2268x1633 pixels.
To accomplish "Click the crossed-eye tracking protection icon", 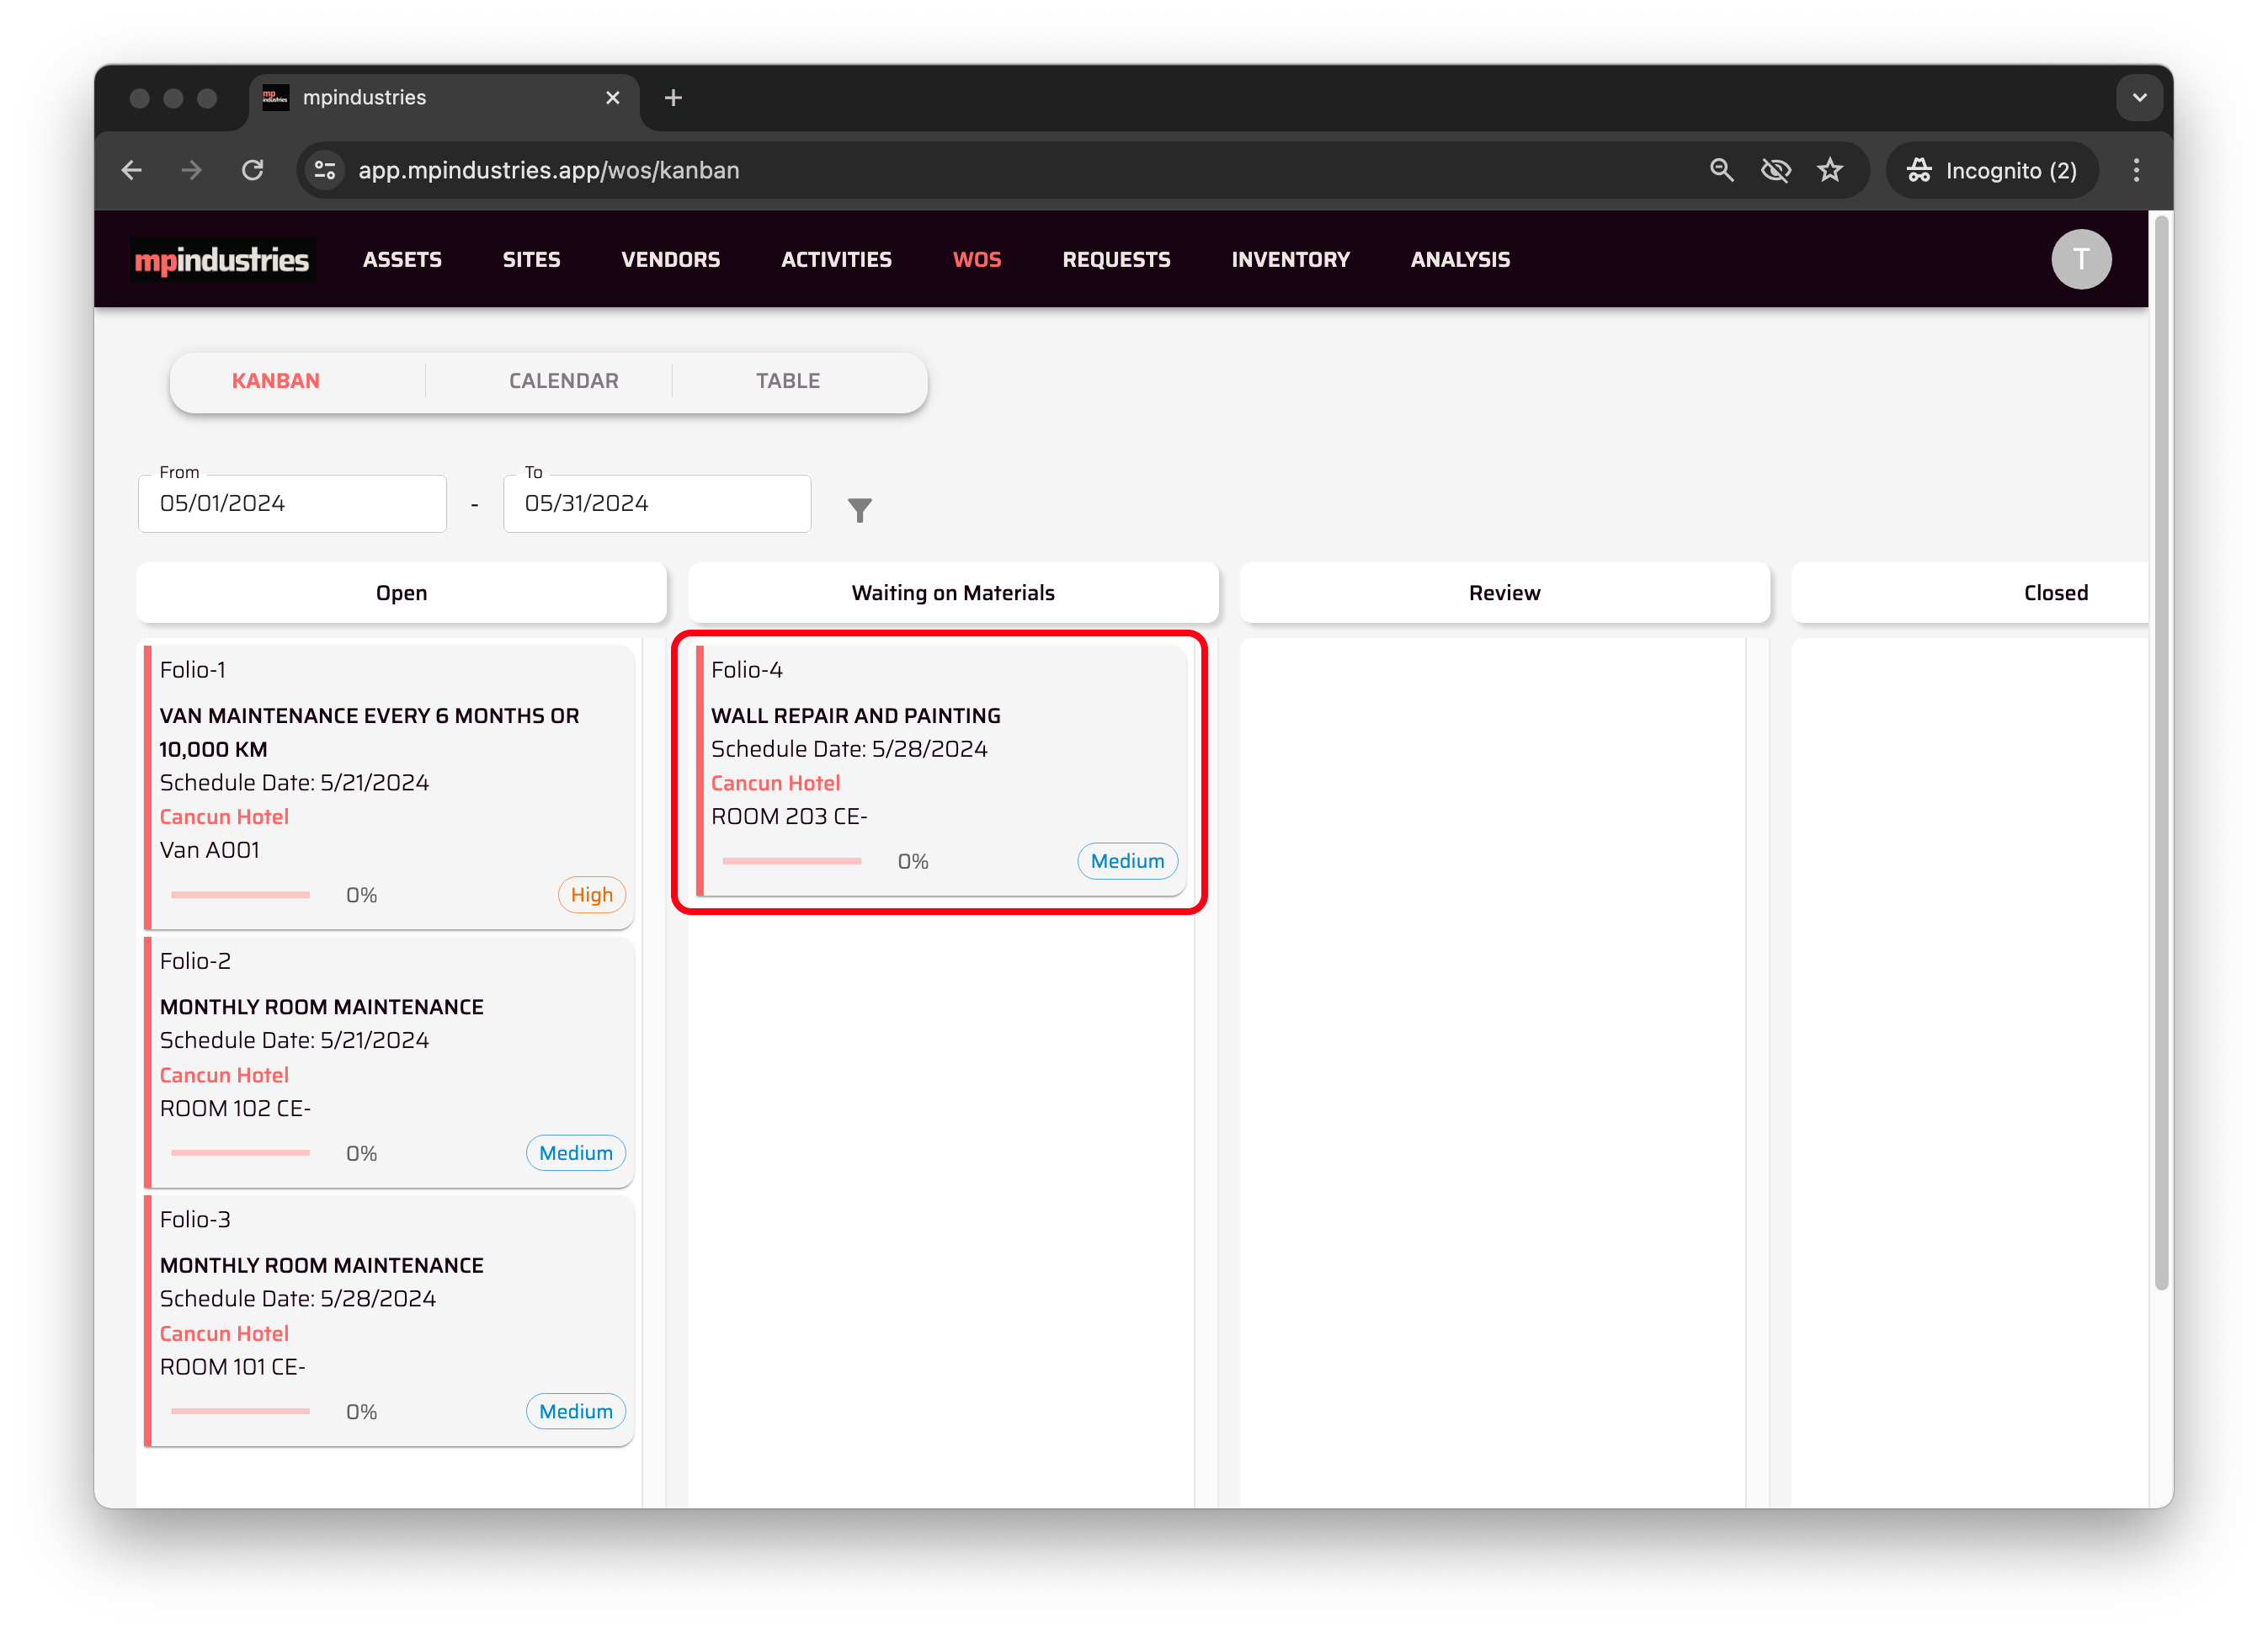I will [x=1775, y=170].
